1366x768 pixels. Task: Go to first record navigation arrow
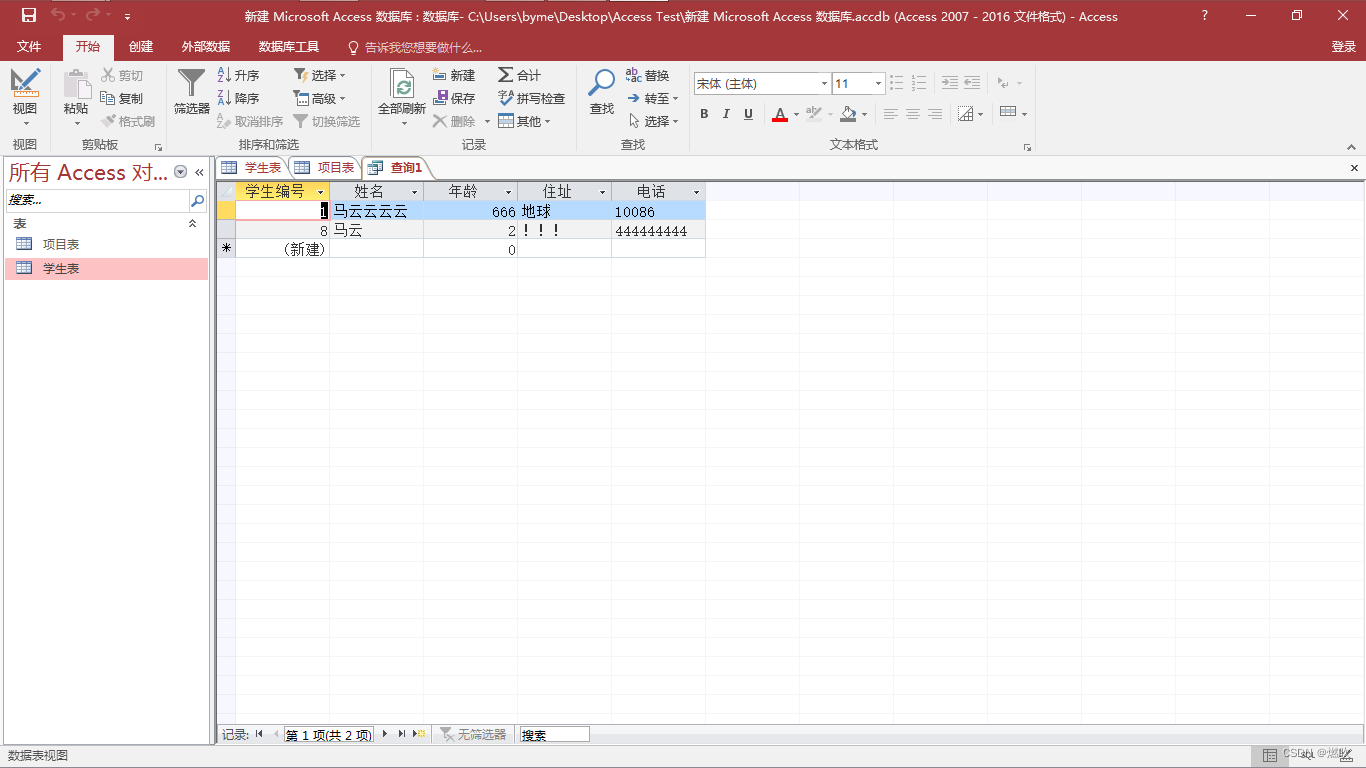tap(259, 734)
